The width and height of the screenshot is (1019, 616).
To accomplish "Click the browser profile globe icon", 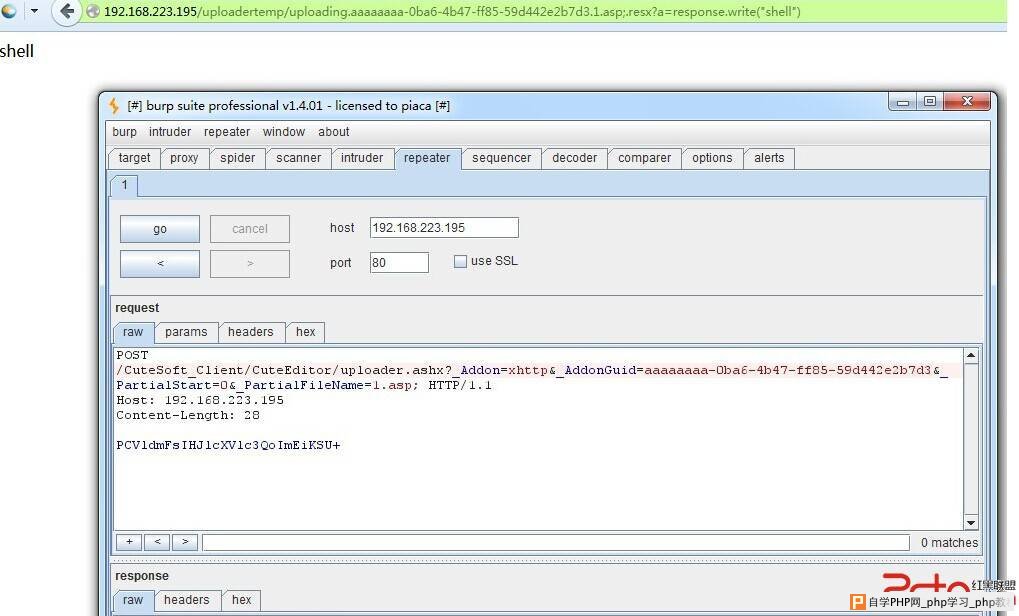I will point(9,10).
